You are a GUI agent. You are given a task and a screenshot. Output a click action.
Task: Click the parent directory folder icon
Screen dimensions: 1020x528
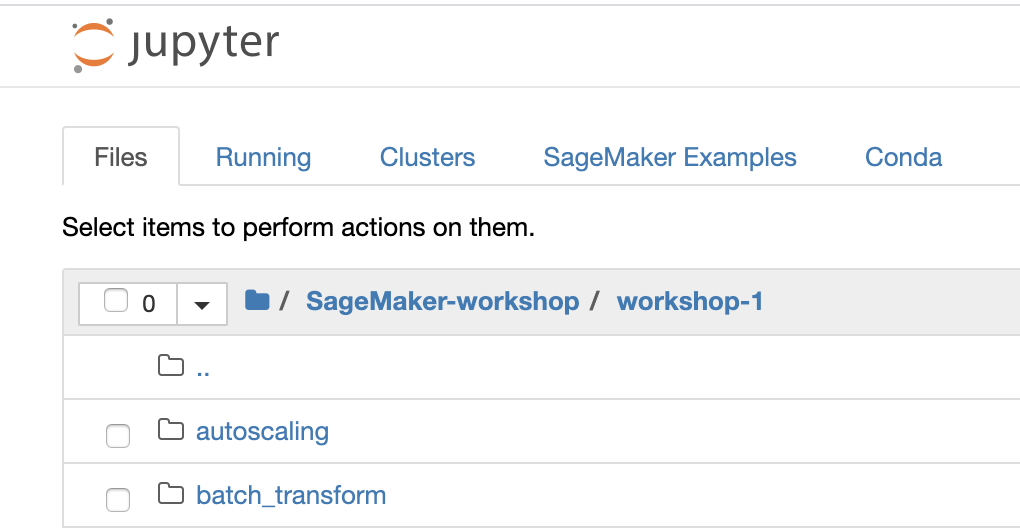pyautogui.click(x=170, y=366)
